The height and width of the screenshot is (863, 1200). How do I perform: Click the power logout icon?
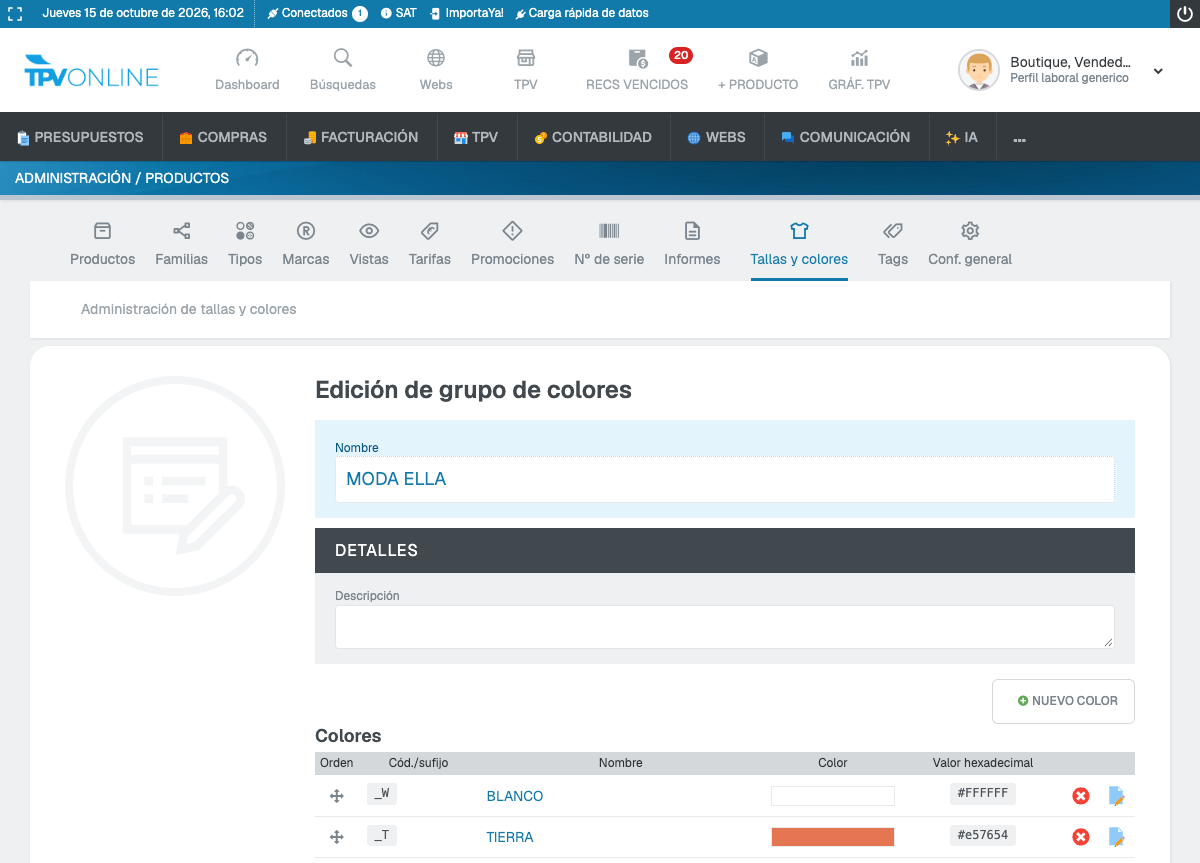pos(1184,14)
